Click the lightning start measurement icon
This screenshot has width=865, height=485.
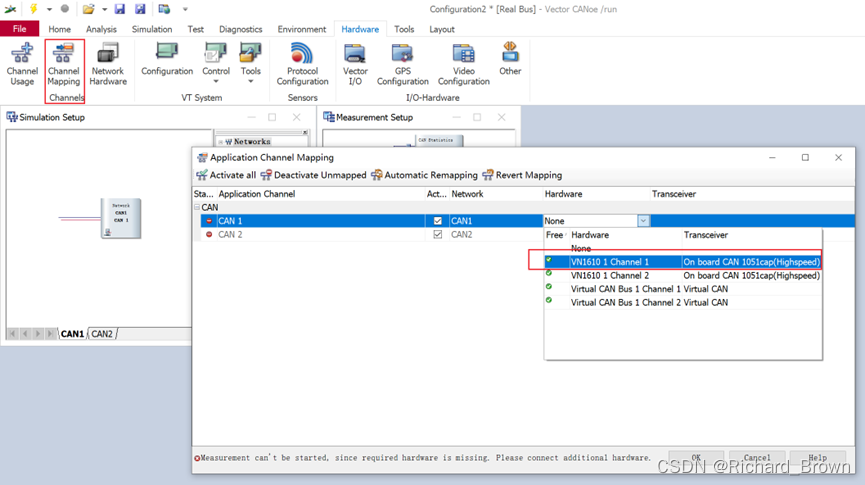coord(33,9)
